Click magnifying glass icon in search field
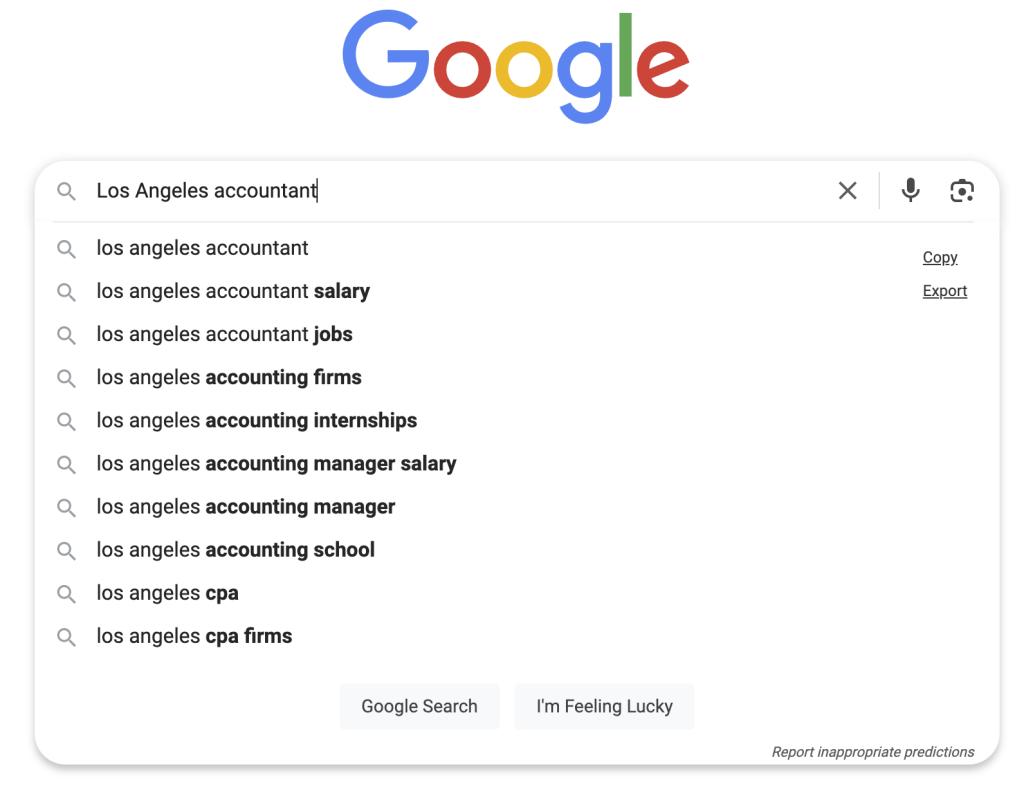This screenshot has height=789, width=1024. click(x=66, y=191)
